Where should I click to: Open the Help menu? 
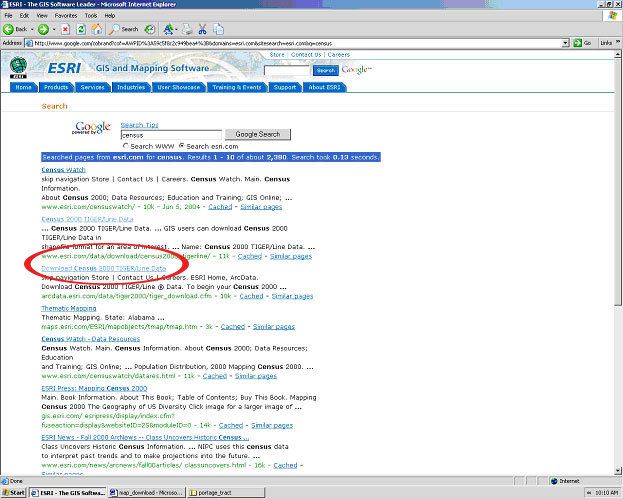(x=110, y=15)
